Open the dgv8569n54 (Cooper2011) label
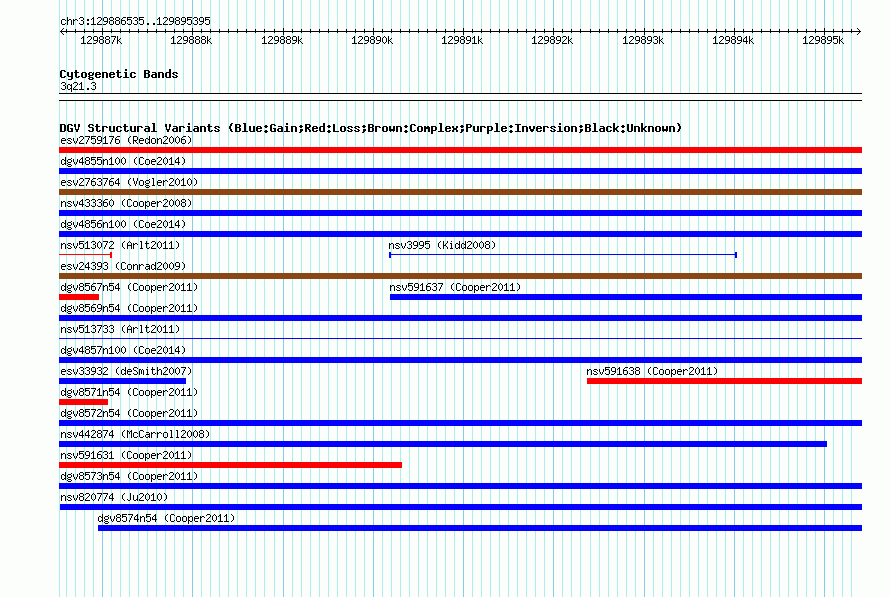This screenshot has width=890, height=597. pos(129,308)
